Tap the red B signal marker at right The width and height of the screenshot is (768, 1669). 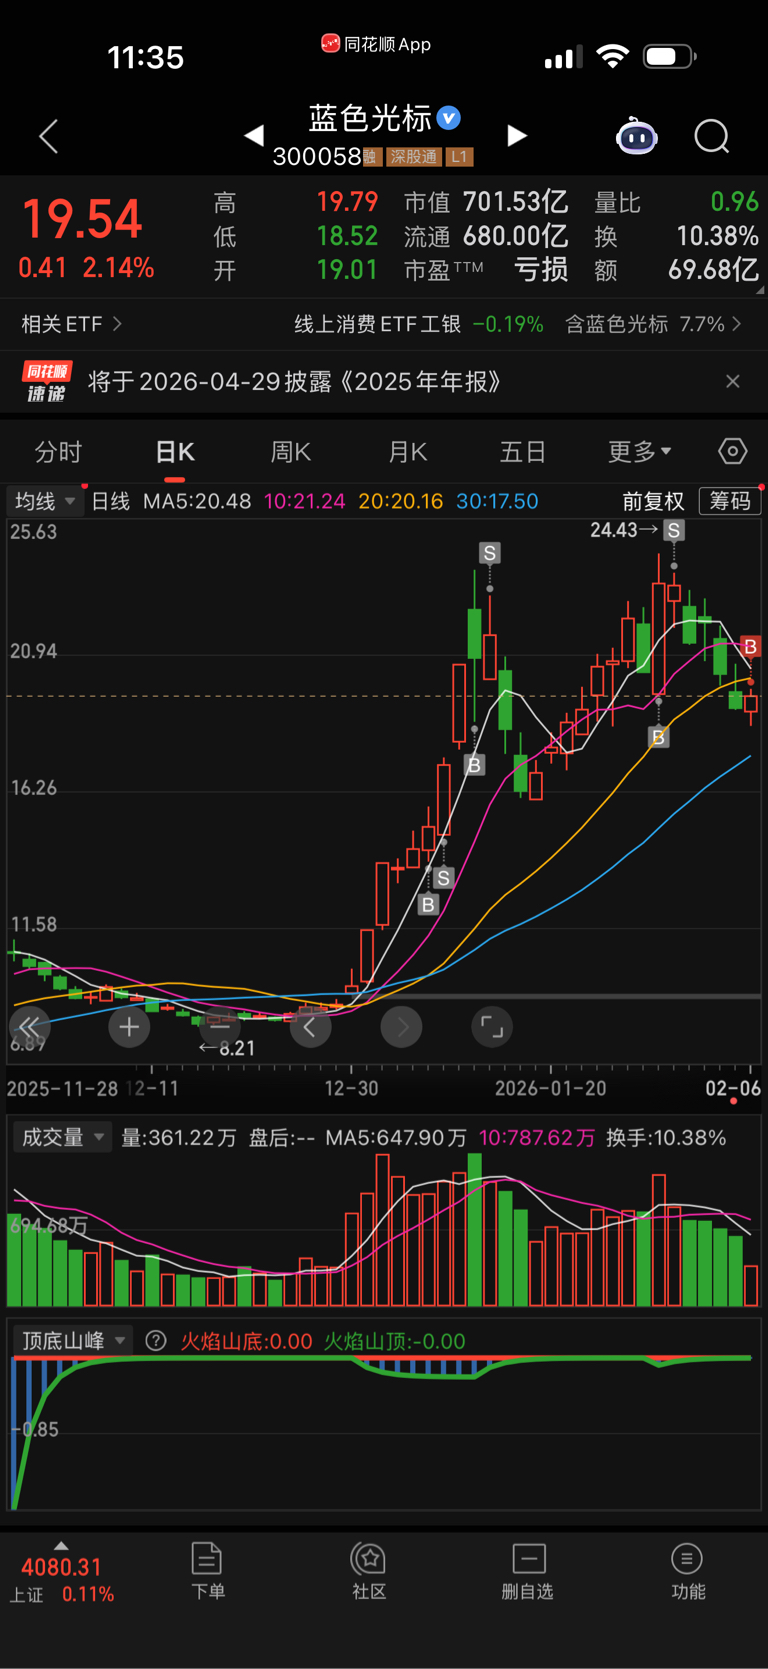(x=750, y=646)
